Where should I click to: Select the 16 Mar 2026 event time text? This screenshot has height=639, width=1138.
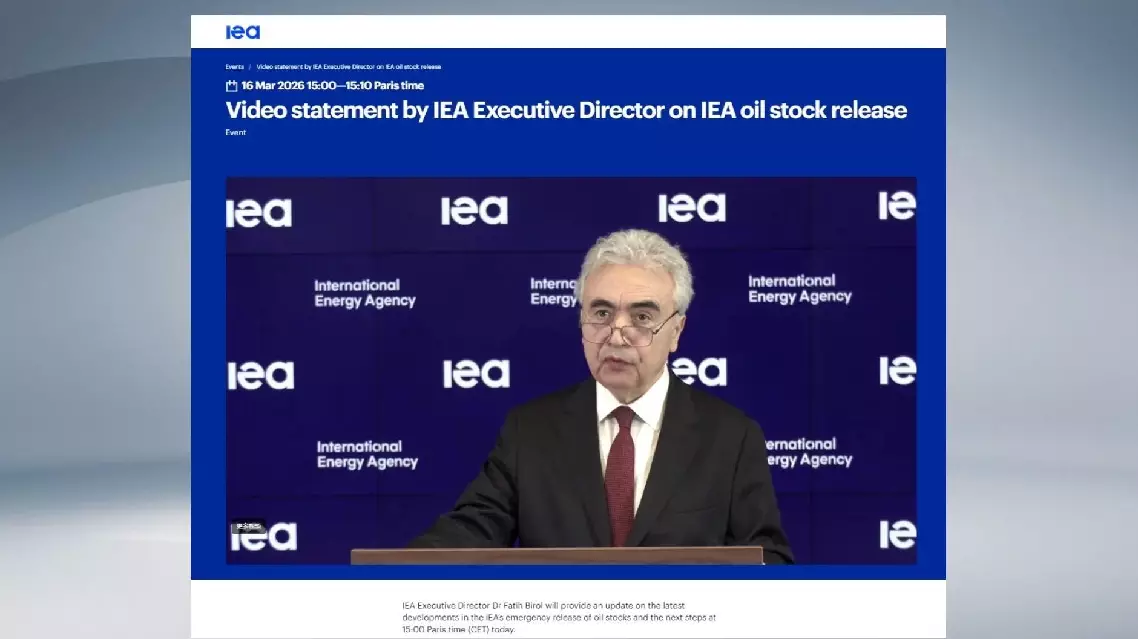point(332,86)
